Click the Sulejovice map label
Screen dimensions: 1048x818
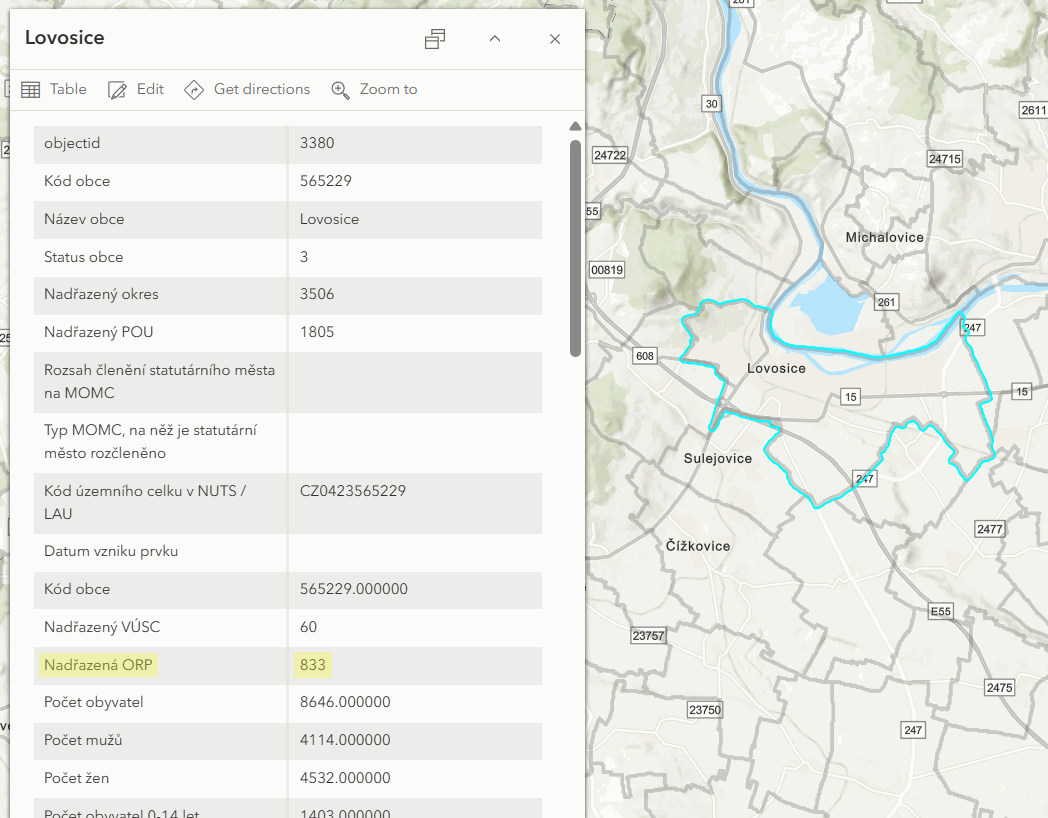coord(718,458)
